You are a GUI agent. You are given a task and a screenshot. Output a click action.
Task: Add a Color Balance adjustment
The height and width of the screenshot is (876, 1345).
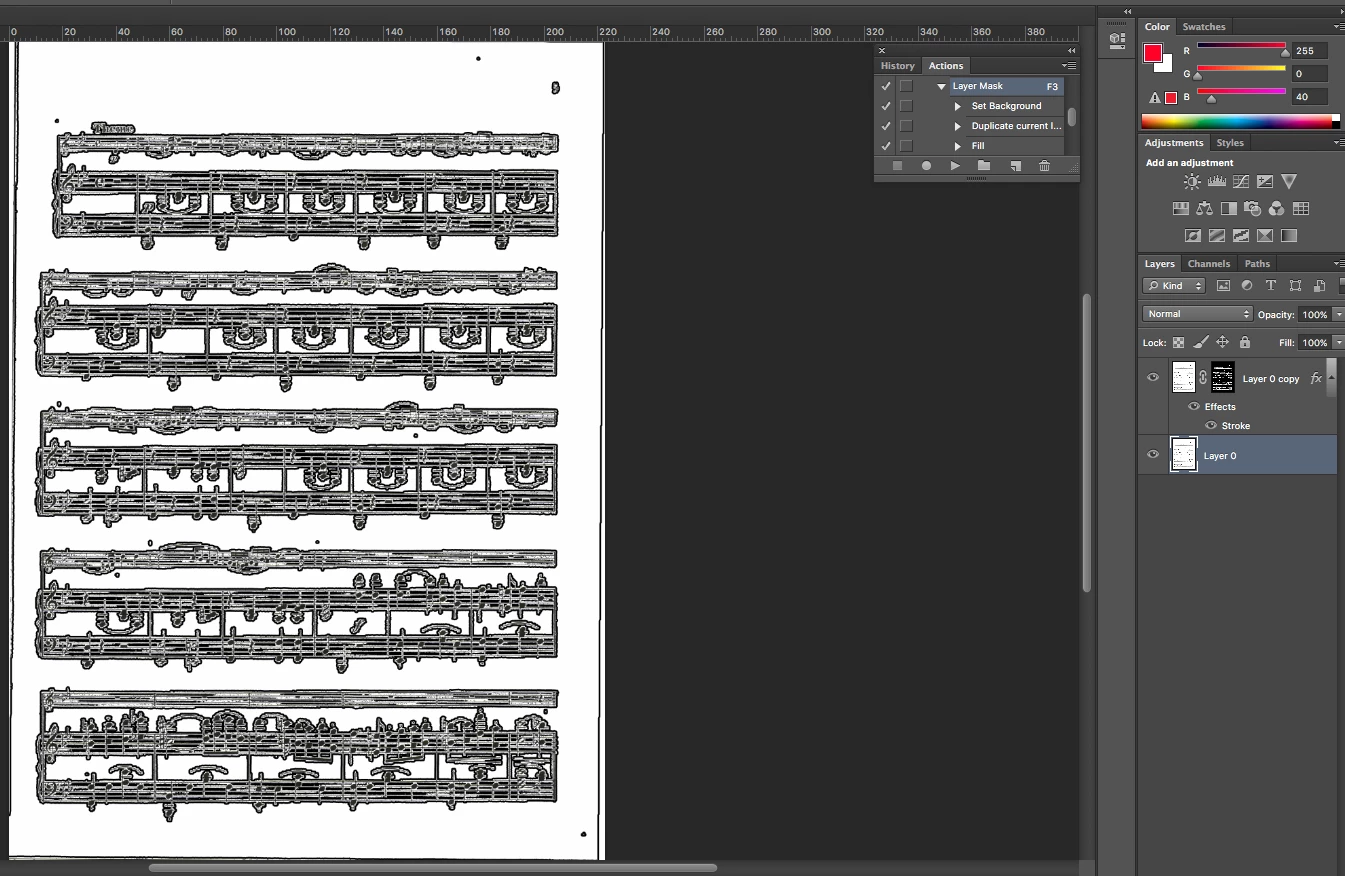1205,209
